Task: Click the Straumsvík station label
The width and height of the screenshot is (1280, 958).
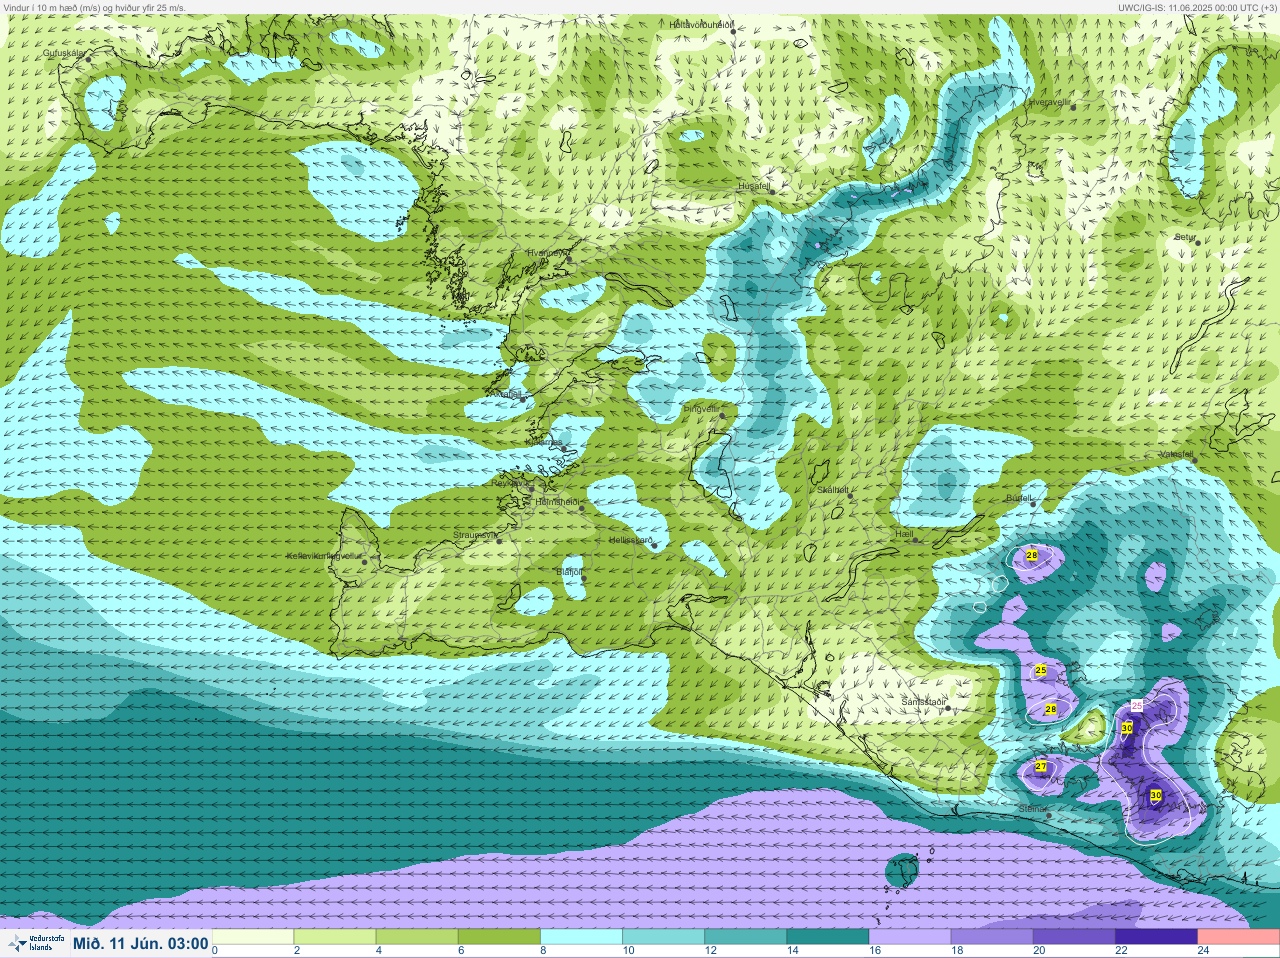Action: coord(475,535)
